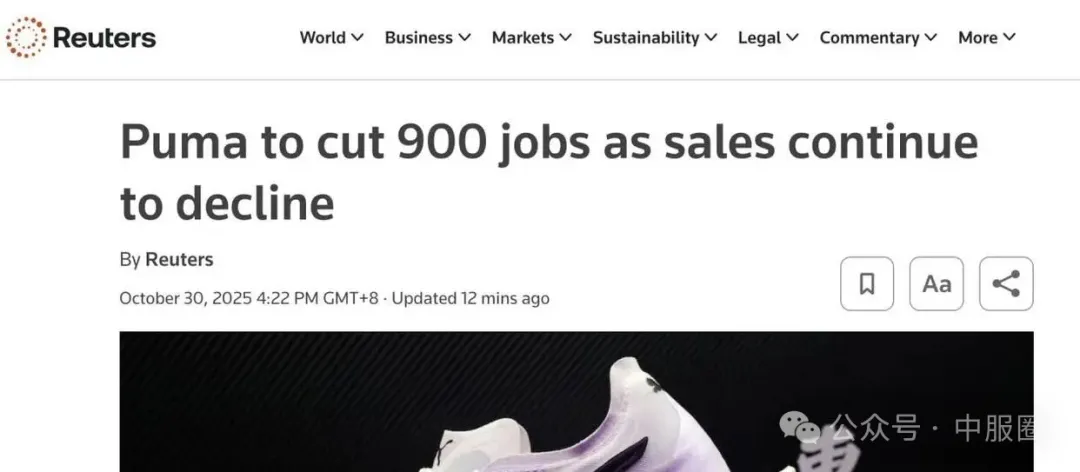The image size is (1080, 472).
Task: Expand the More menu chevron
Action: (x=1010, y=37)
